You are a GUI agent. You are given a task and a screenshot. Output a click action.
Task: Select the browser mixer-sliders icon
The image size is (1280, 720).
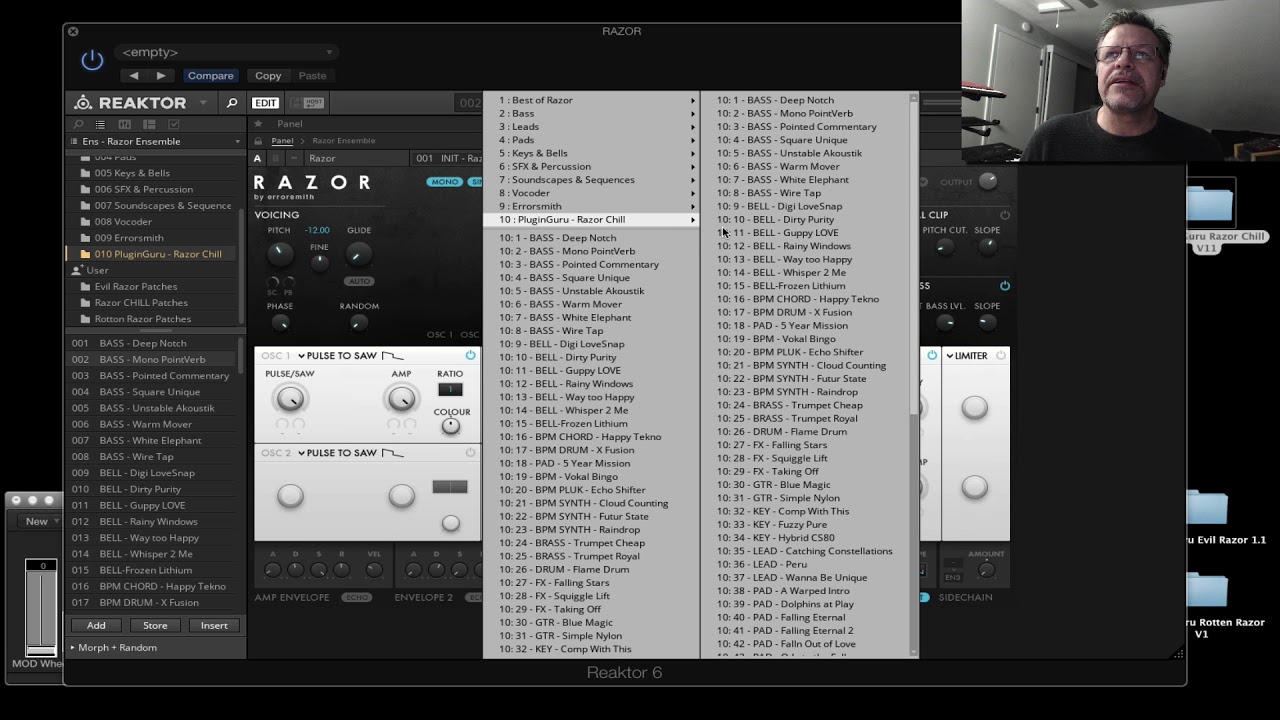[124, 124]
